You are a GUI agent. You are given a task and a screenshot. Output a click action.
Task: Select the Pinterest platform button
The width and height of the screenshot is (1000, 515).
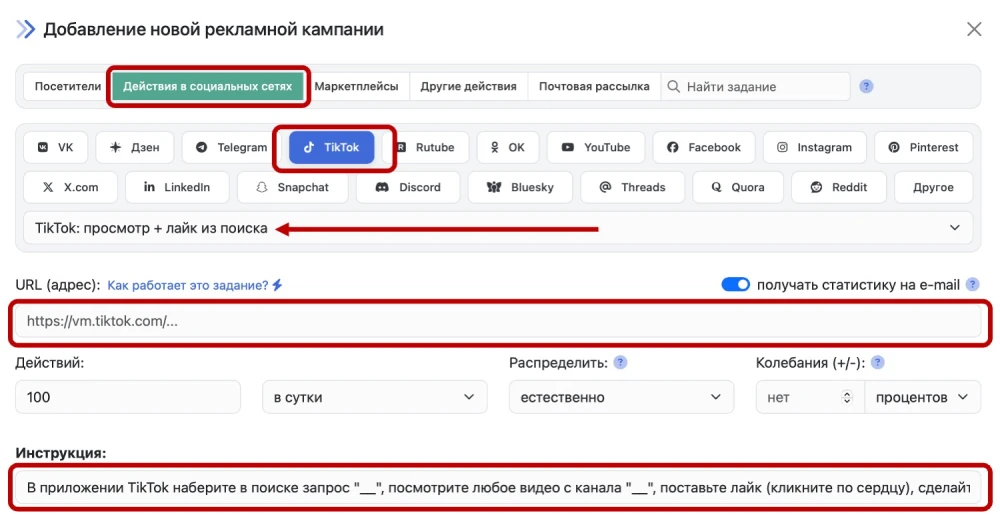pos(923,147)
